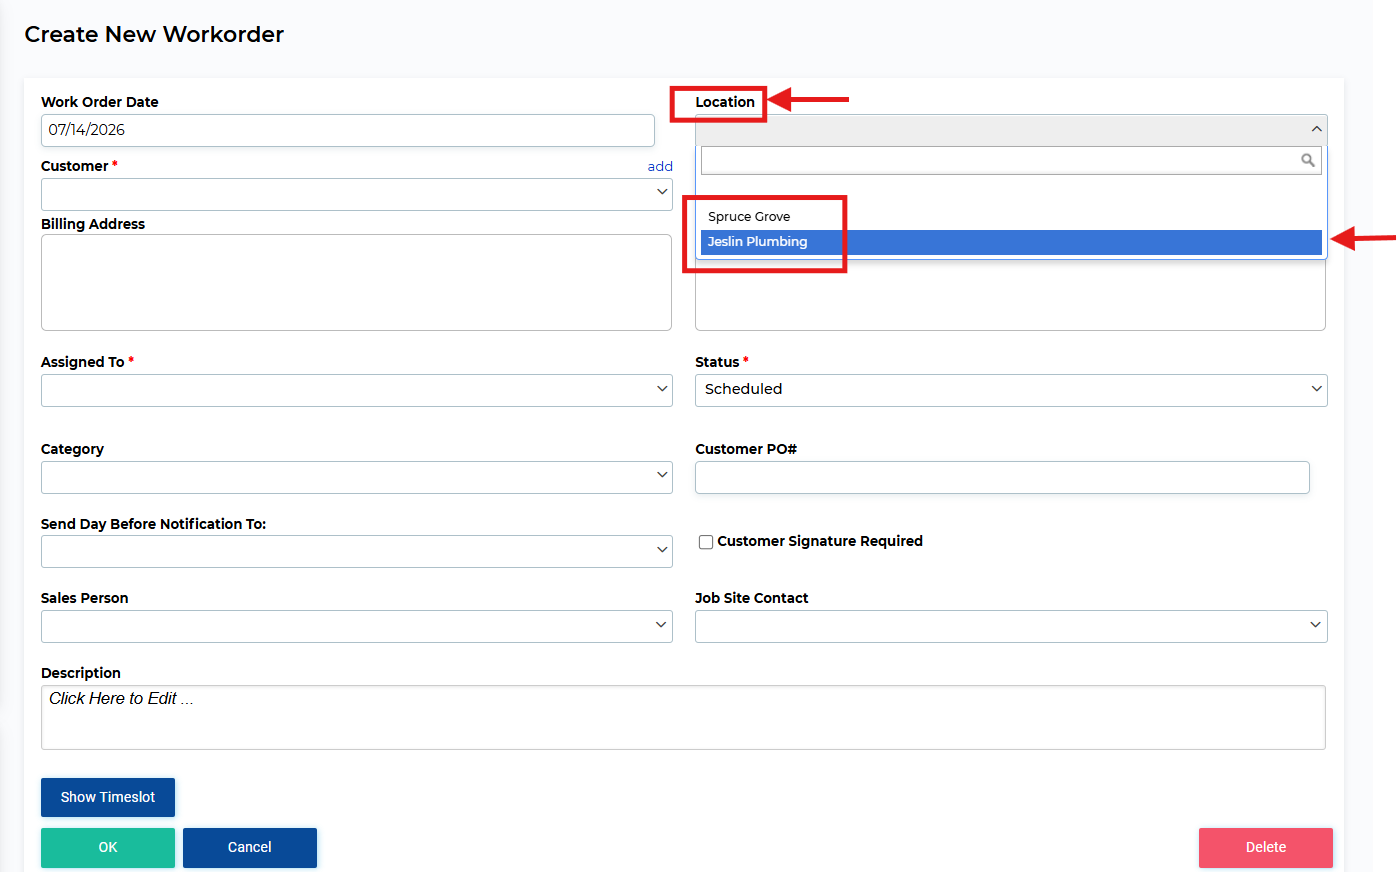This screenshot has height=872, width=1397.
Task: Click the Customer Signature Required label text
Action: pyautogui.click(x=820, y=541)
